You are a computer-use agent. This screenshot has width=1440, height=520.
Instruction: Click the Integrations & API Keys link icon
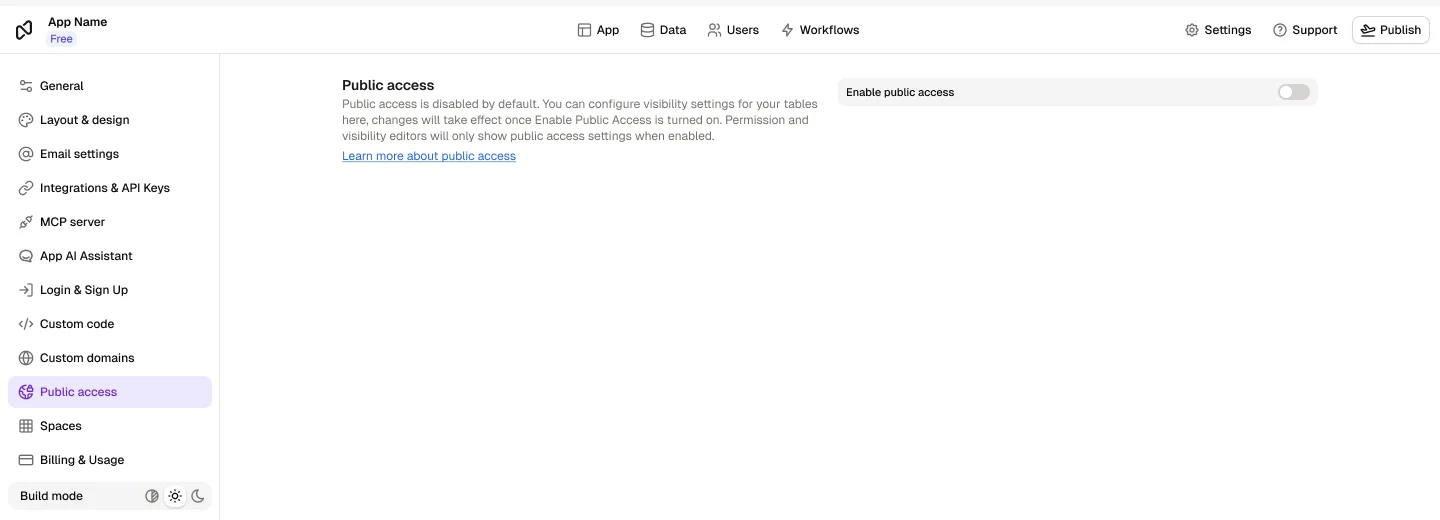(26, 188)
